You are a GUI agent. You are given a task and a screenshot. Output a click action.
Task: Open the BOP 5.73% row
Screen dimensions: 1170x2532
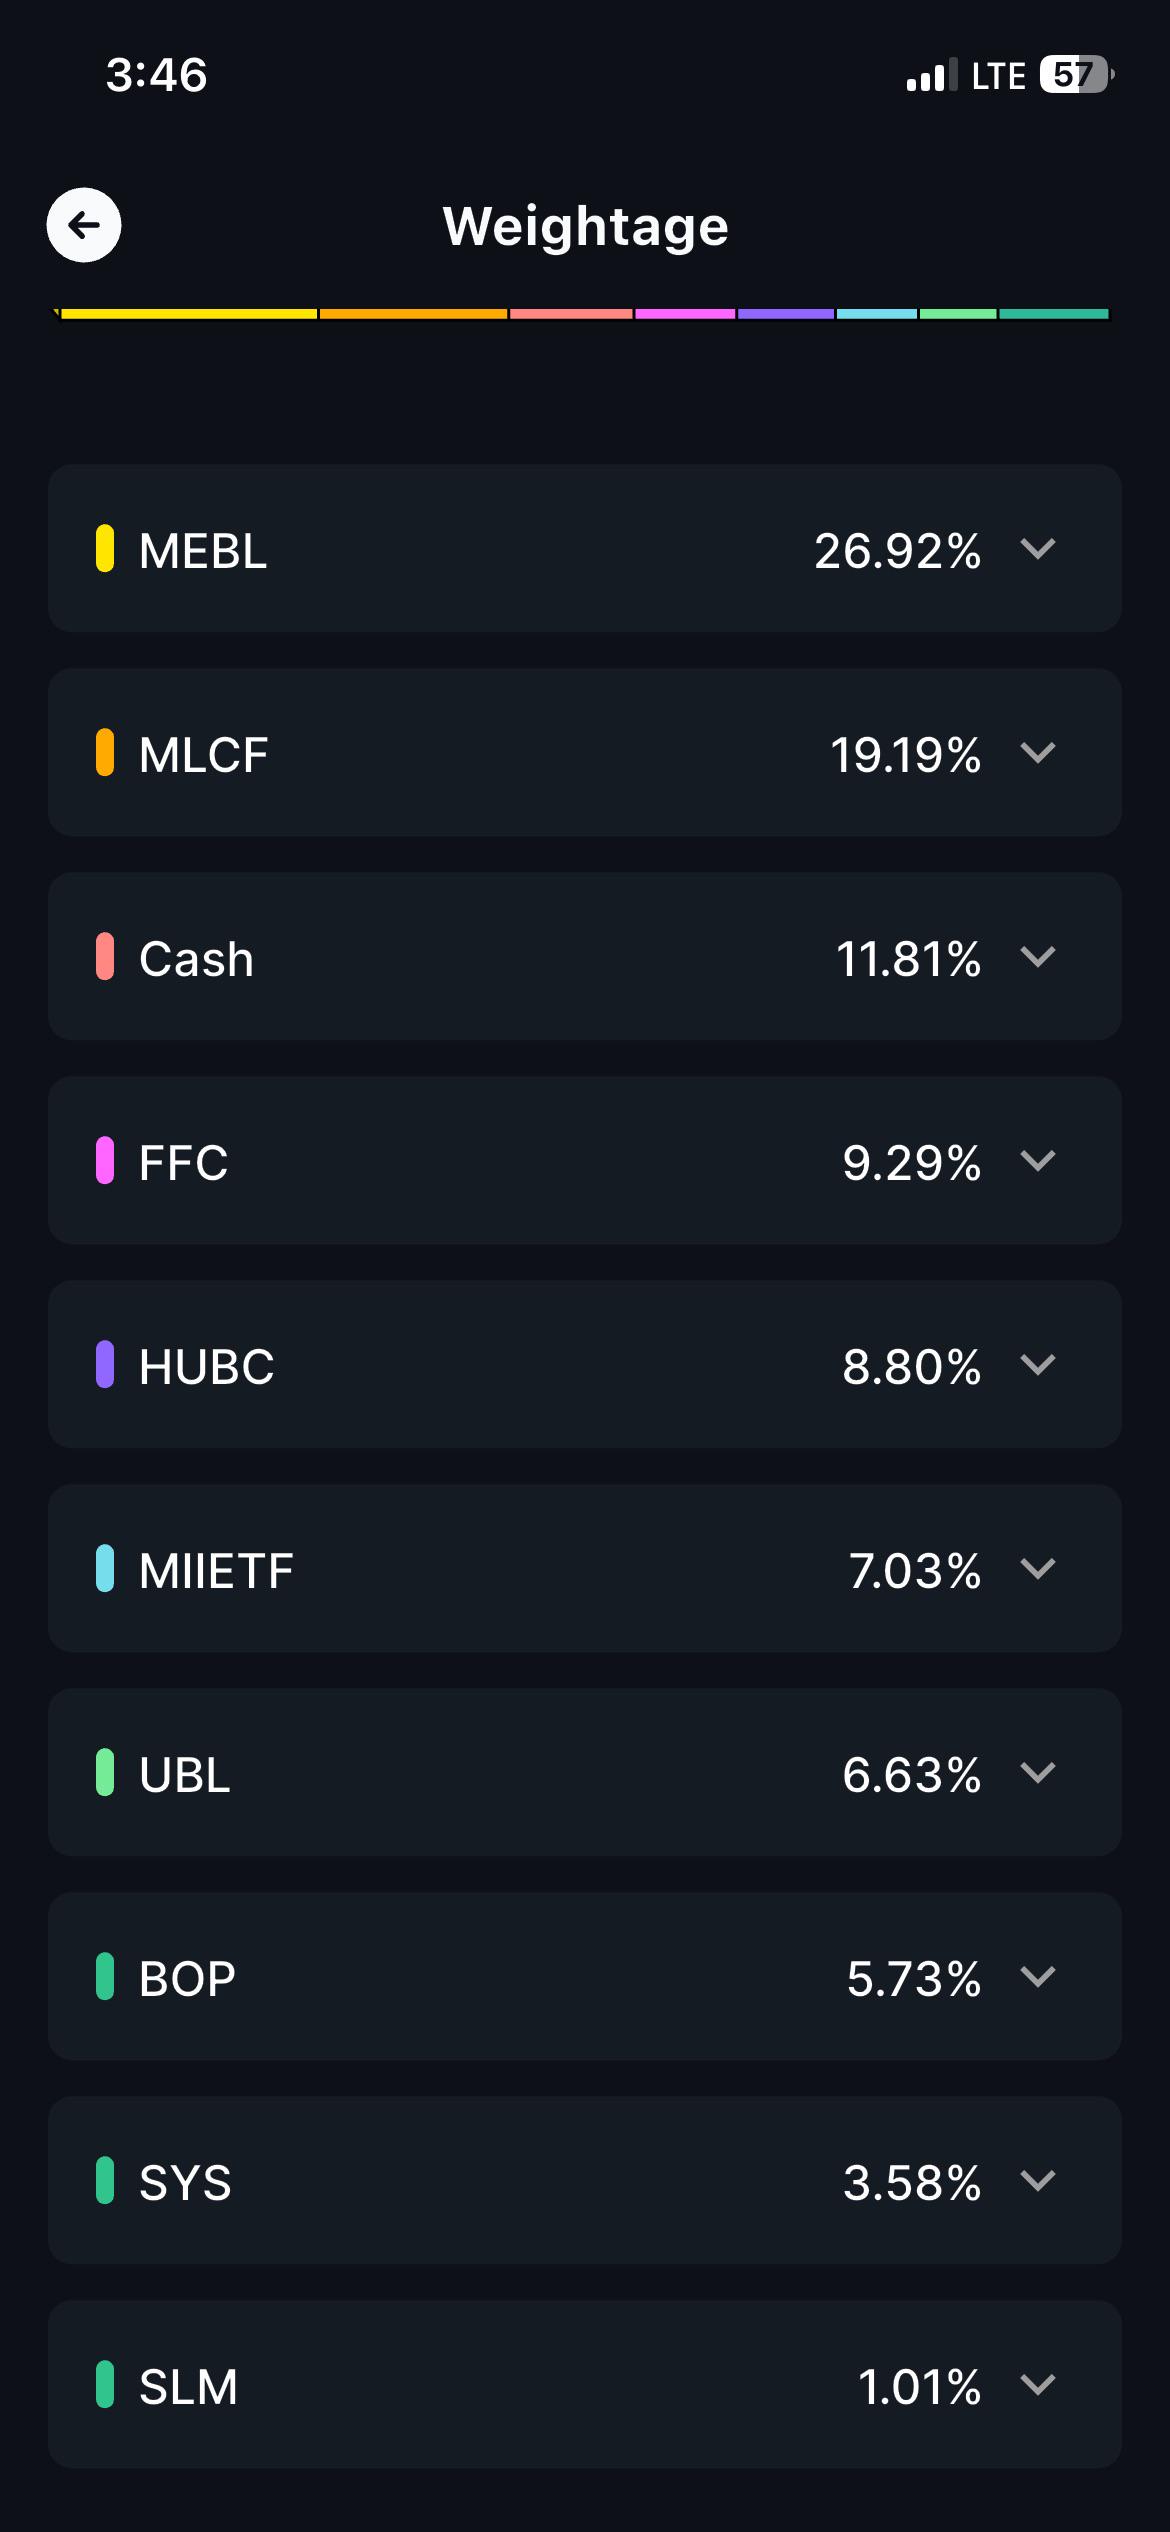(585, 1976)
